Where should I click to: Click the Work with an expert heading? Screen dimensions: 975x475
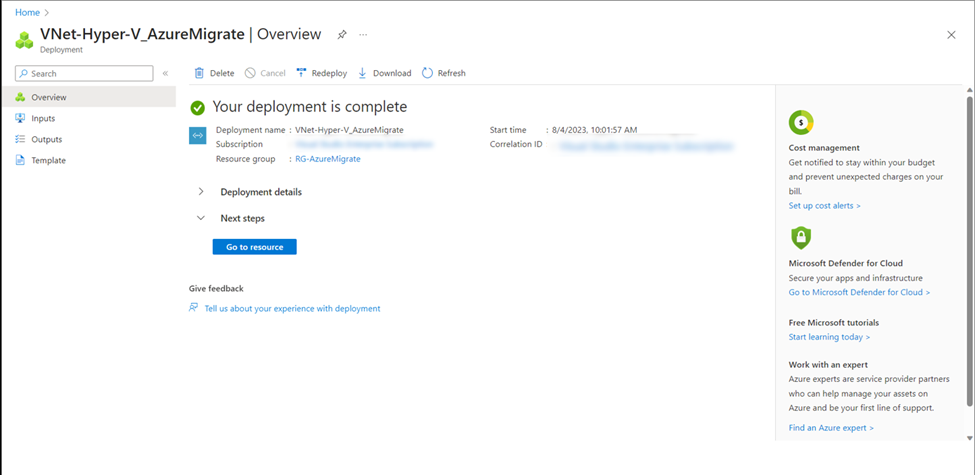click(828, 365)
